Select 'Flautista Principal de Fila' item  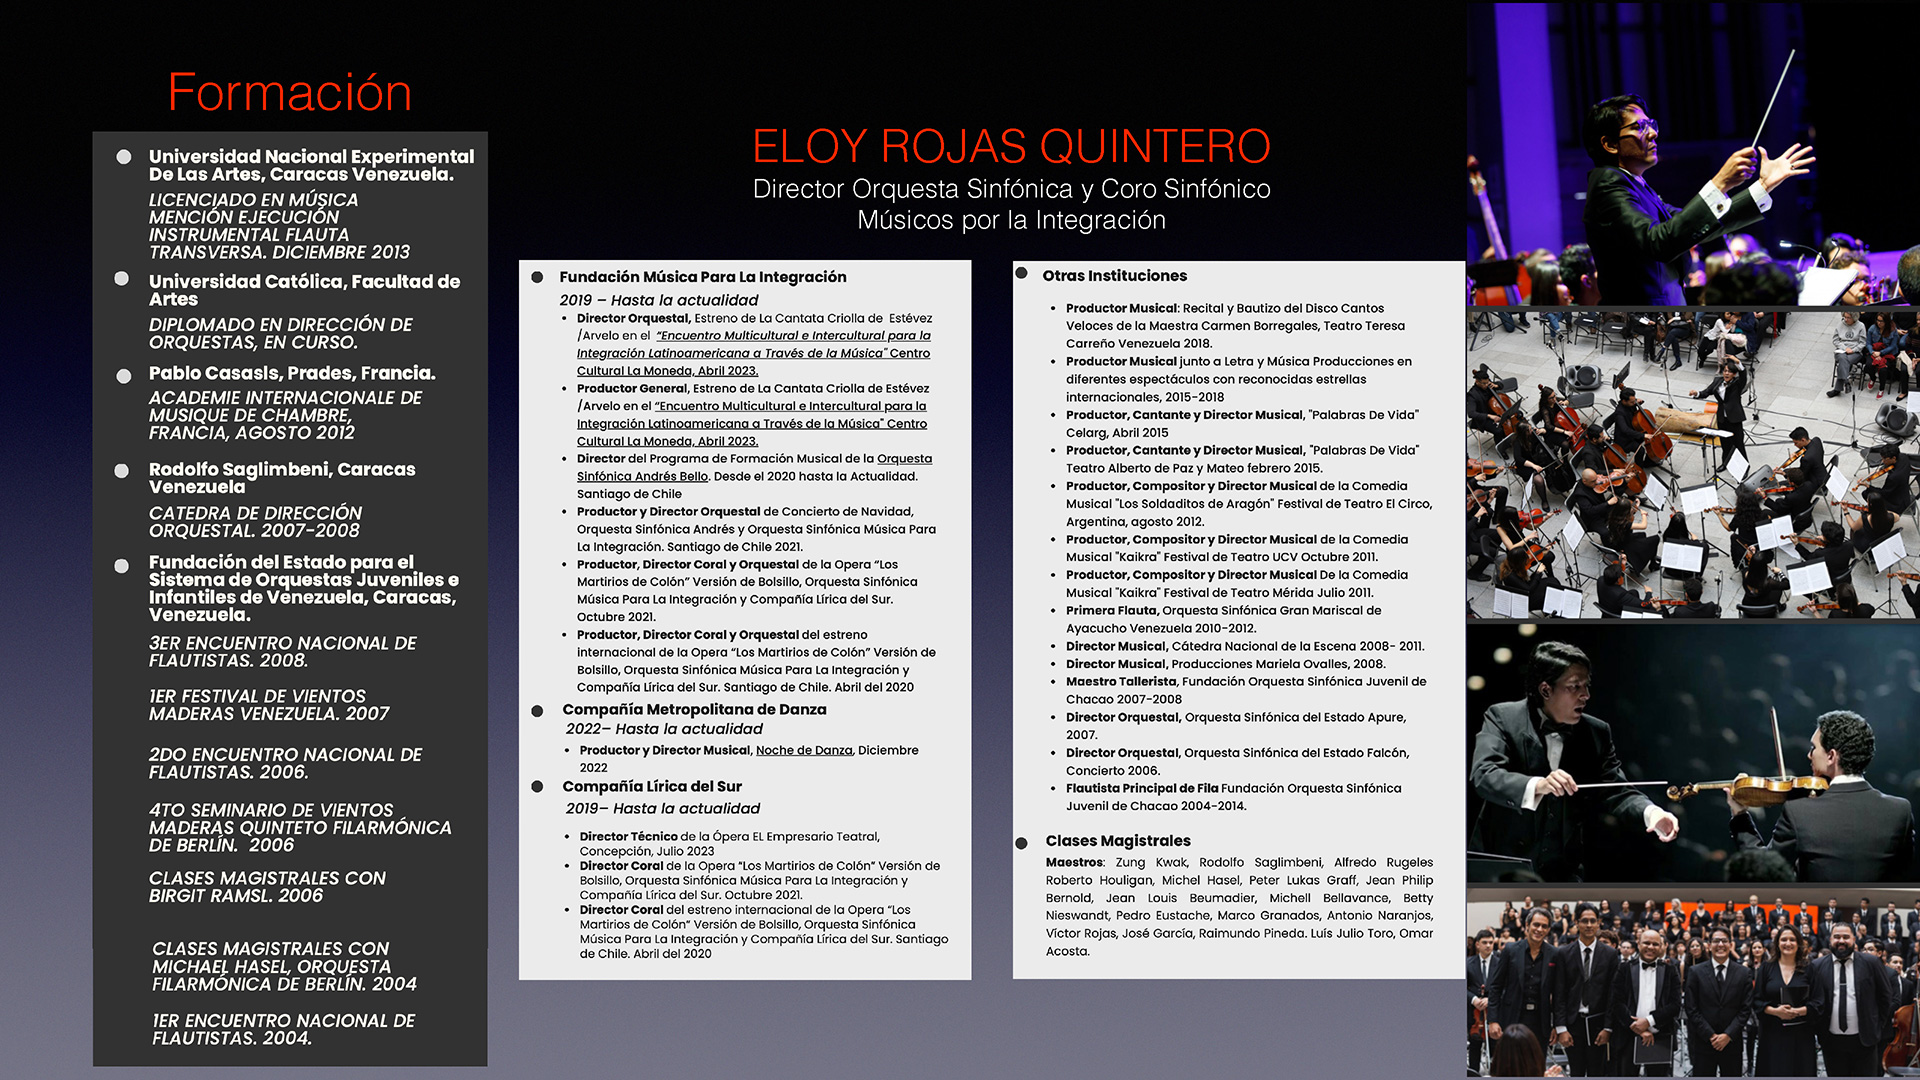tap(1233, 797)
